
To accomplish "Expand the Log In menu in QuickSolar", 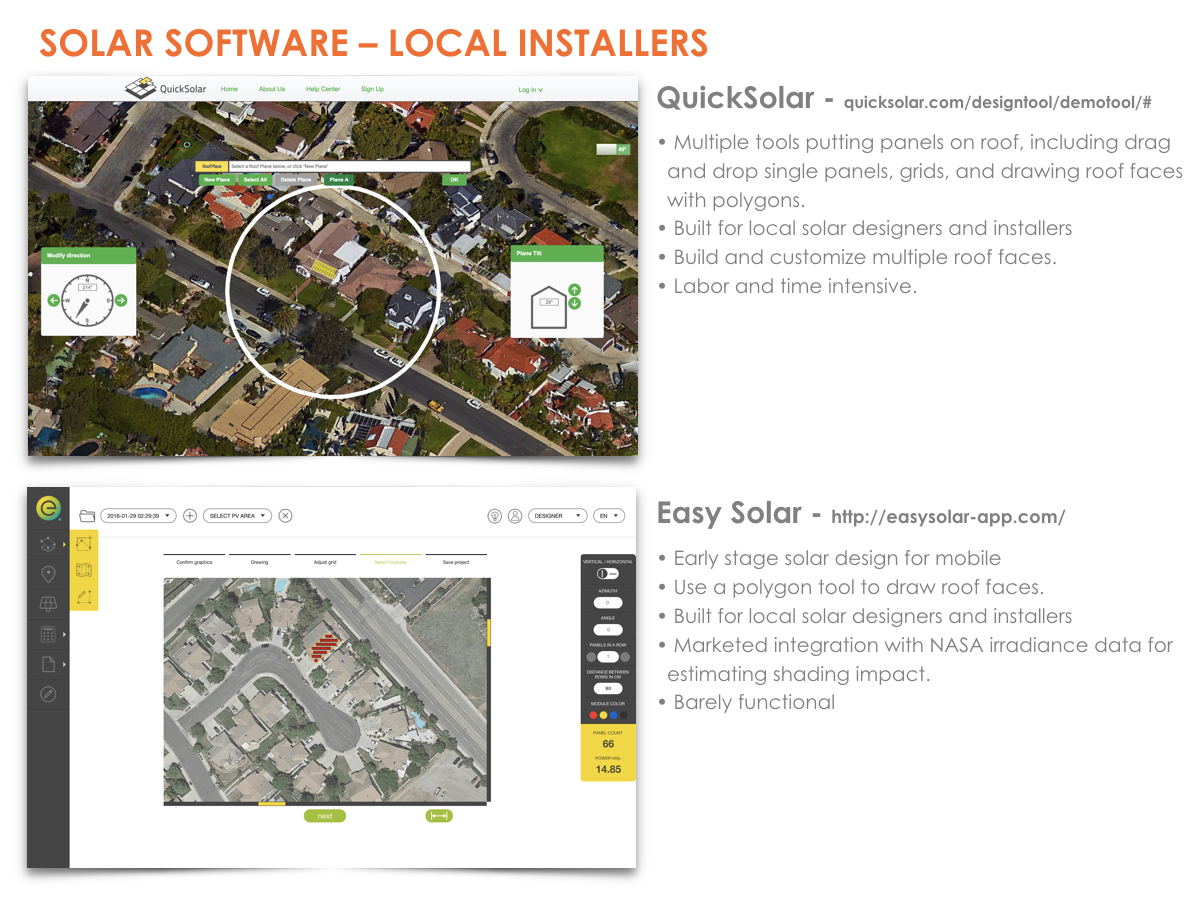I will click(530, 90).
